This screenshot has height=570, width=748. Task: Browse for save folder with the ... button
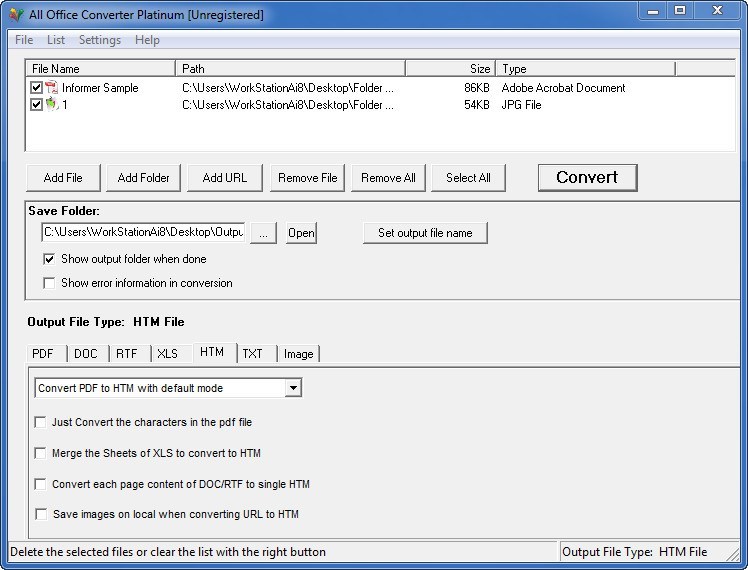click(263, 233)
